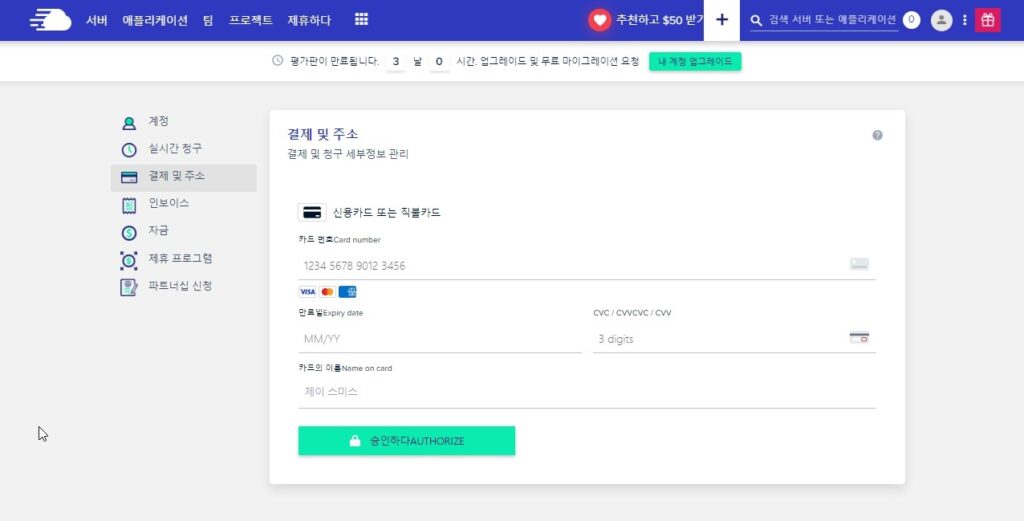The height and width of the screenshot is (521, 1024).
Task: Click the 제휴 프로그램 icon
Action: tap(129, 260)
